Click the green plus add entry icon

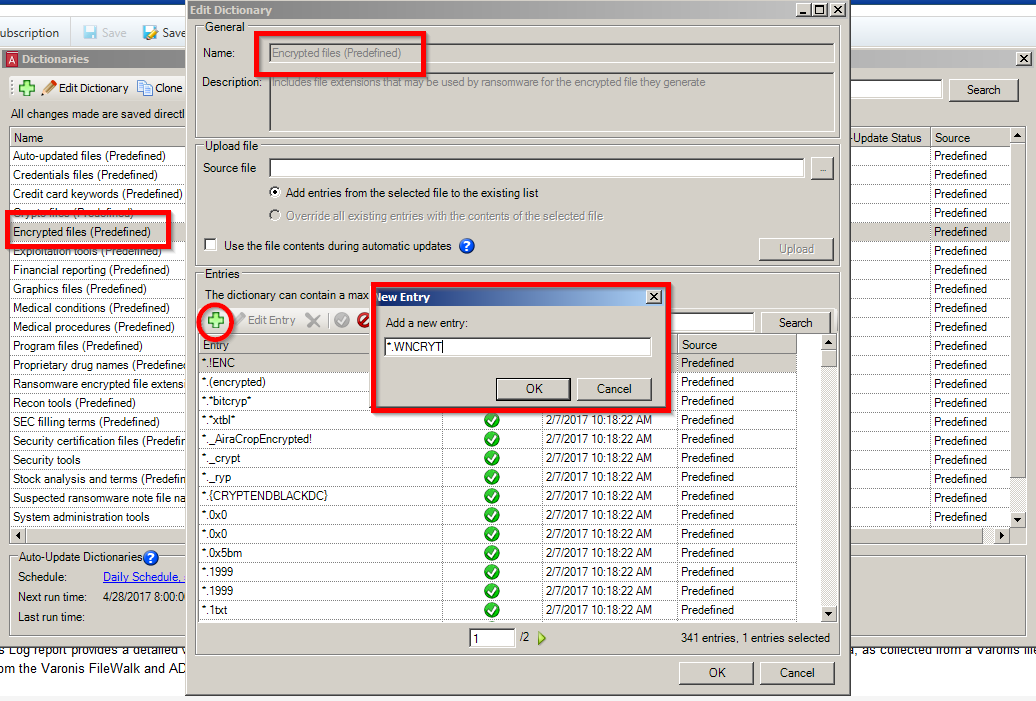215,321
